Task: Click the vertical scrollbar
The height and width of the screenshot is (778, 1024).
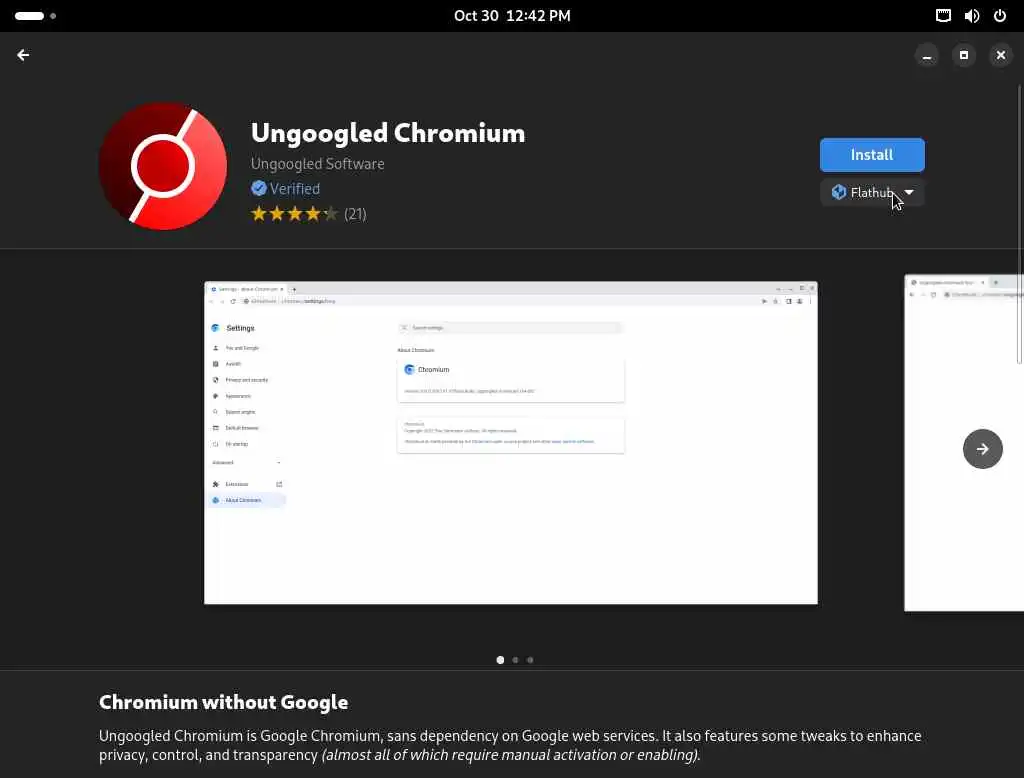Action: pos(1019,224)
